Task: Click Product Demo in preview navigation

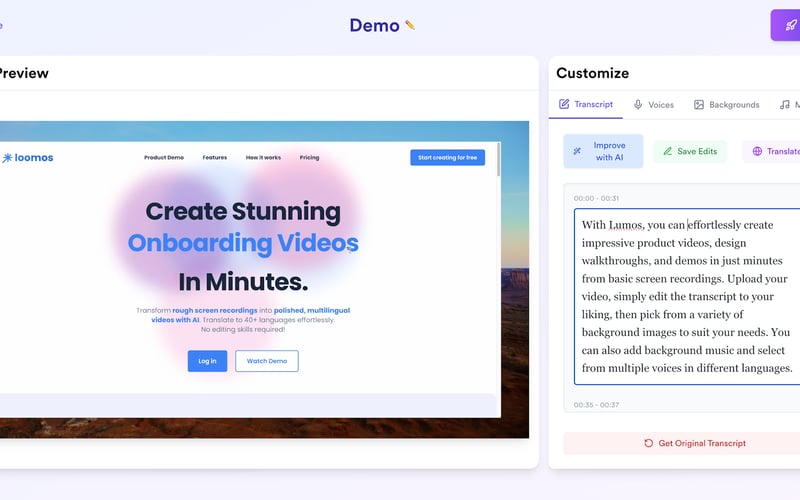Action: [164, 158]
